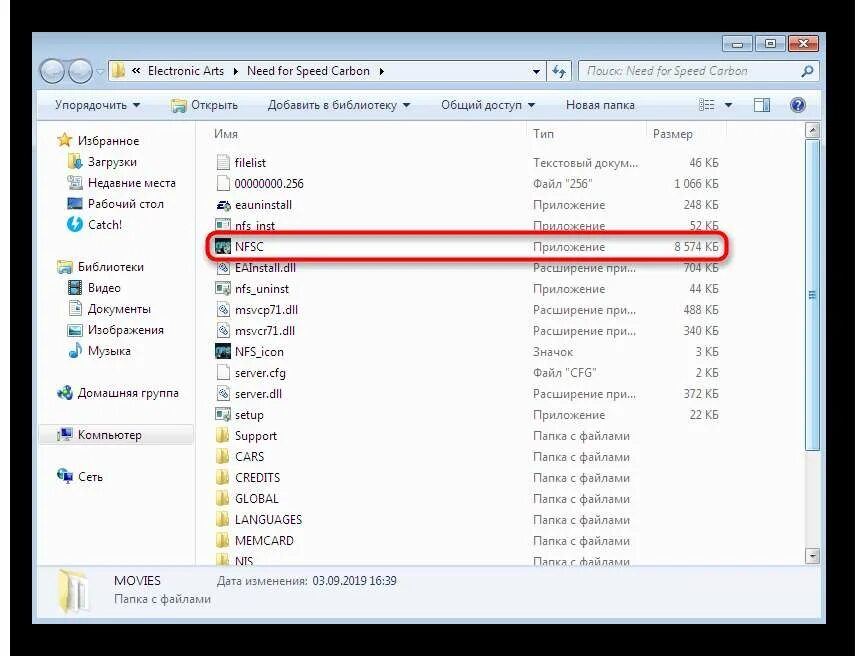Viewport: 858px width, 656px height.
Task: Click the scrollbar down arrow
Action: click(x=813, y=556)
